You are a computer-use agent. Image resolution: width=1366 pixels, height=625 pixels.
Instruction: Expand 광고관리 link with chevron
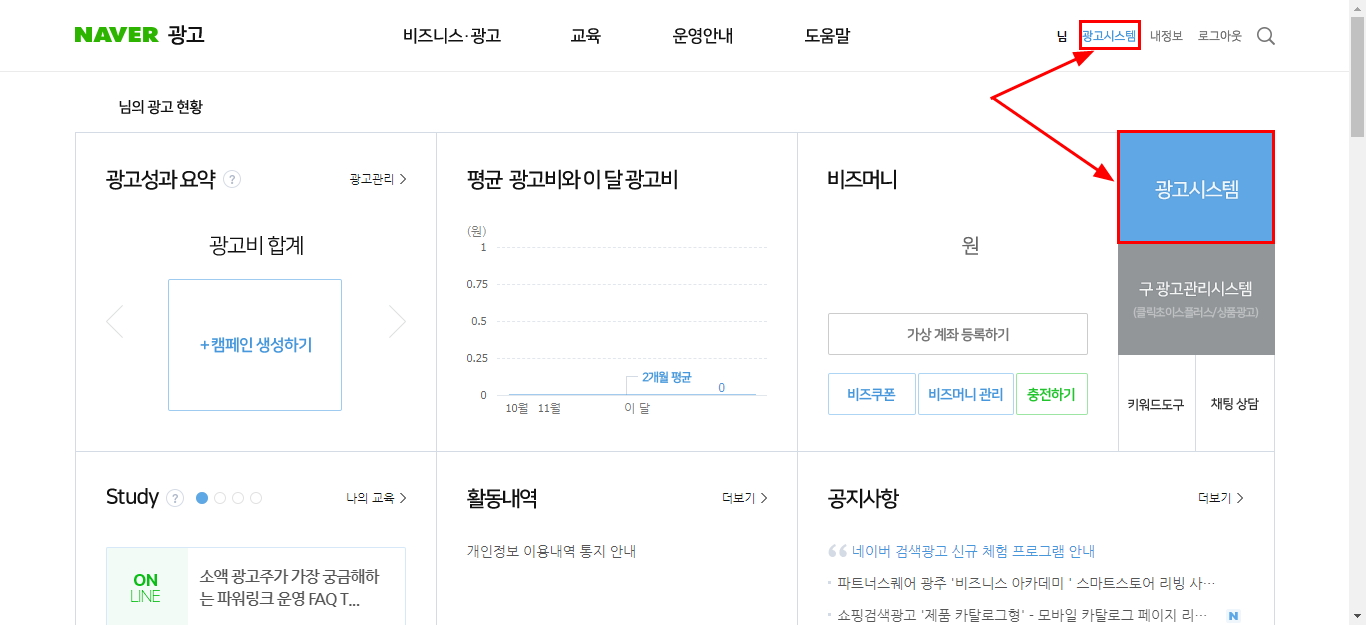coord(378,179)
